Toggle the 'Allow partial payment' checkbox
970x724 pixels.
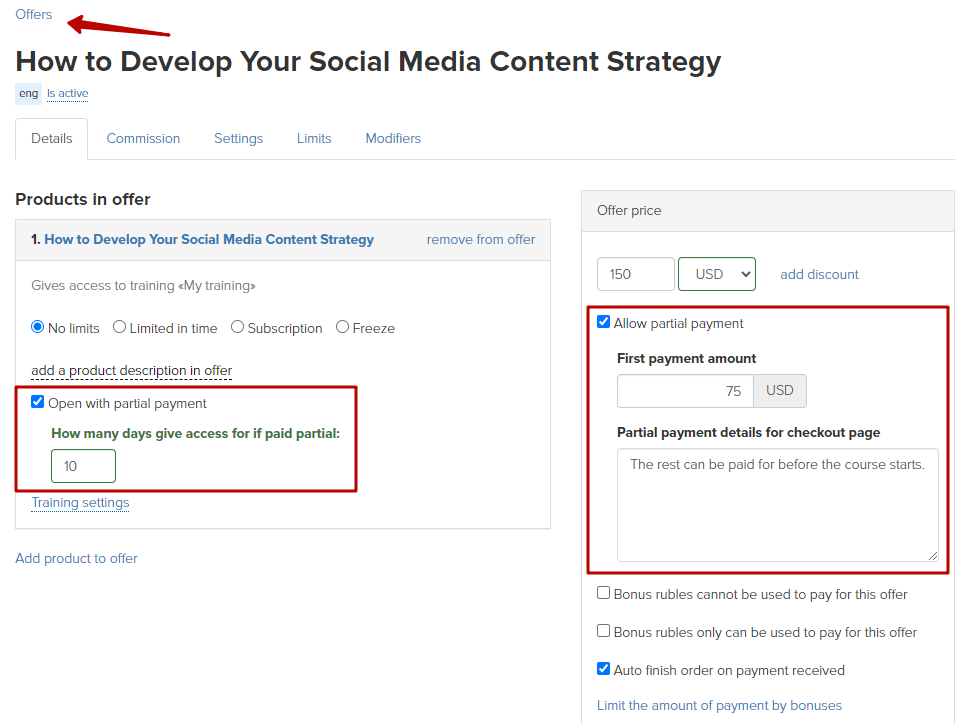[x=604, y=322]
